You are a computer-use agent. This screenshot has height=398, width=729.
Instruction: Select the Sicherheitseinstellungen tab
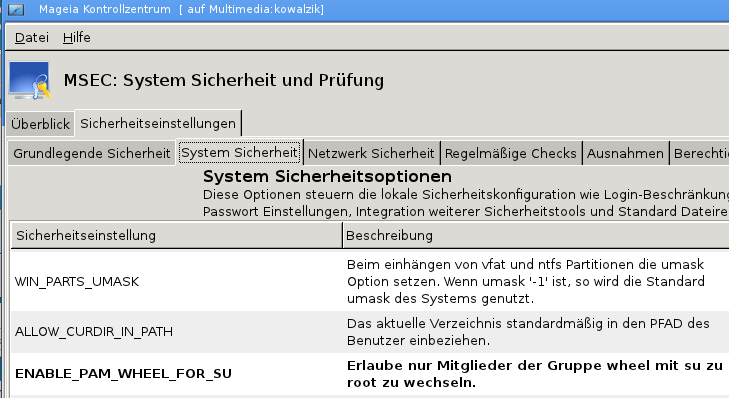coord(158,123)
